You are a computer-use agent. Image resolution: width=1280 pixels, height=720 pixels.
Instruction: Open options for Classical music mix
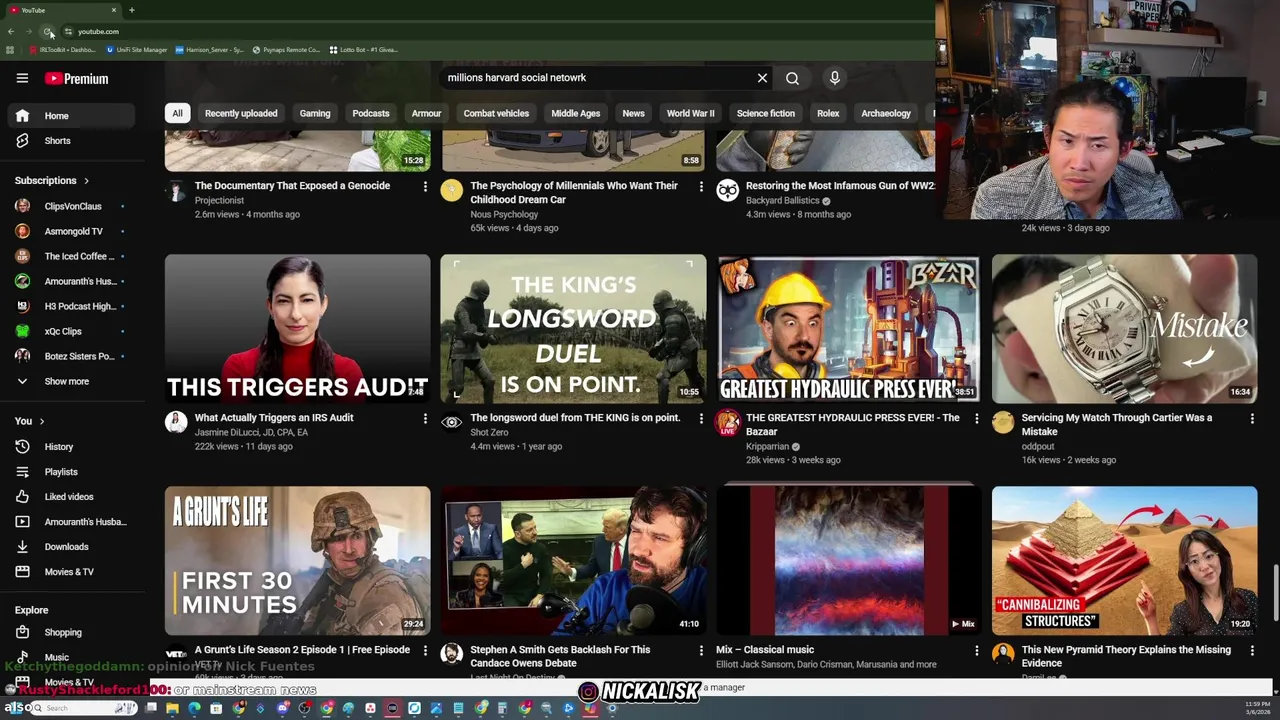click(x=977, y=651)
